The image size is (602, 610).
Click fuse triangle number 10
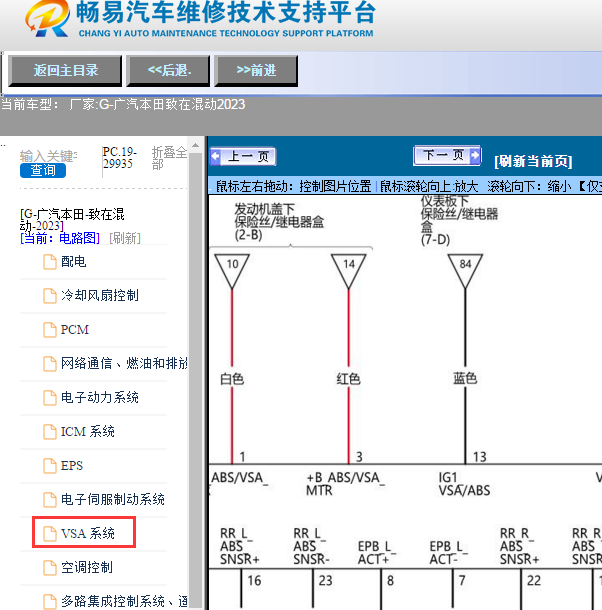232,271
